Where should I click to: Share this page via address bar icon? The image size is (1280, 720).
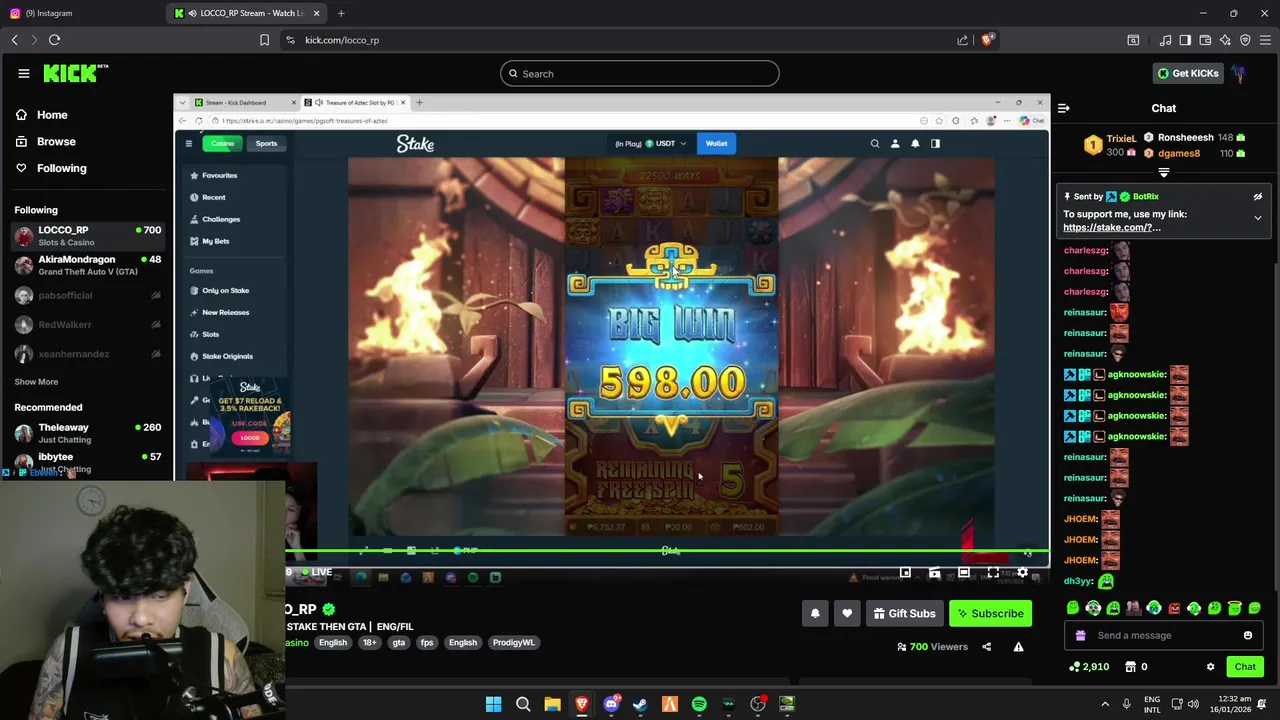(x=962, y=40)
